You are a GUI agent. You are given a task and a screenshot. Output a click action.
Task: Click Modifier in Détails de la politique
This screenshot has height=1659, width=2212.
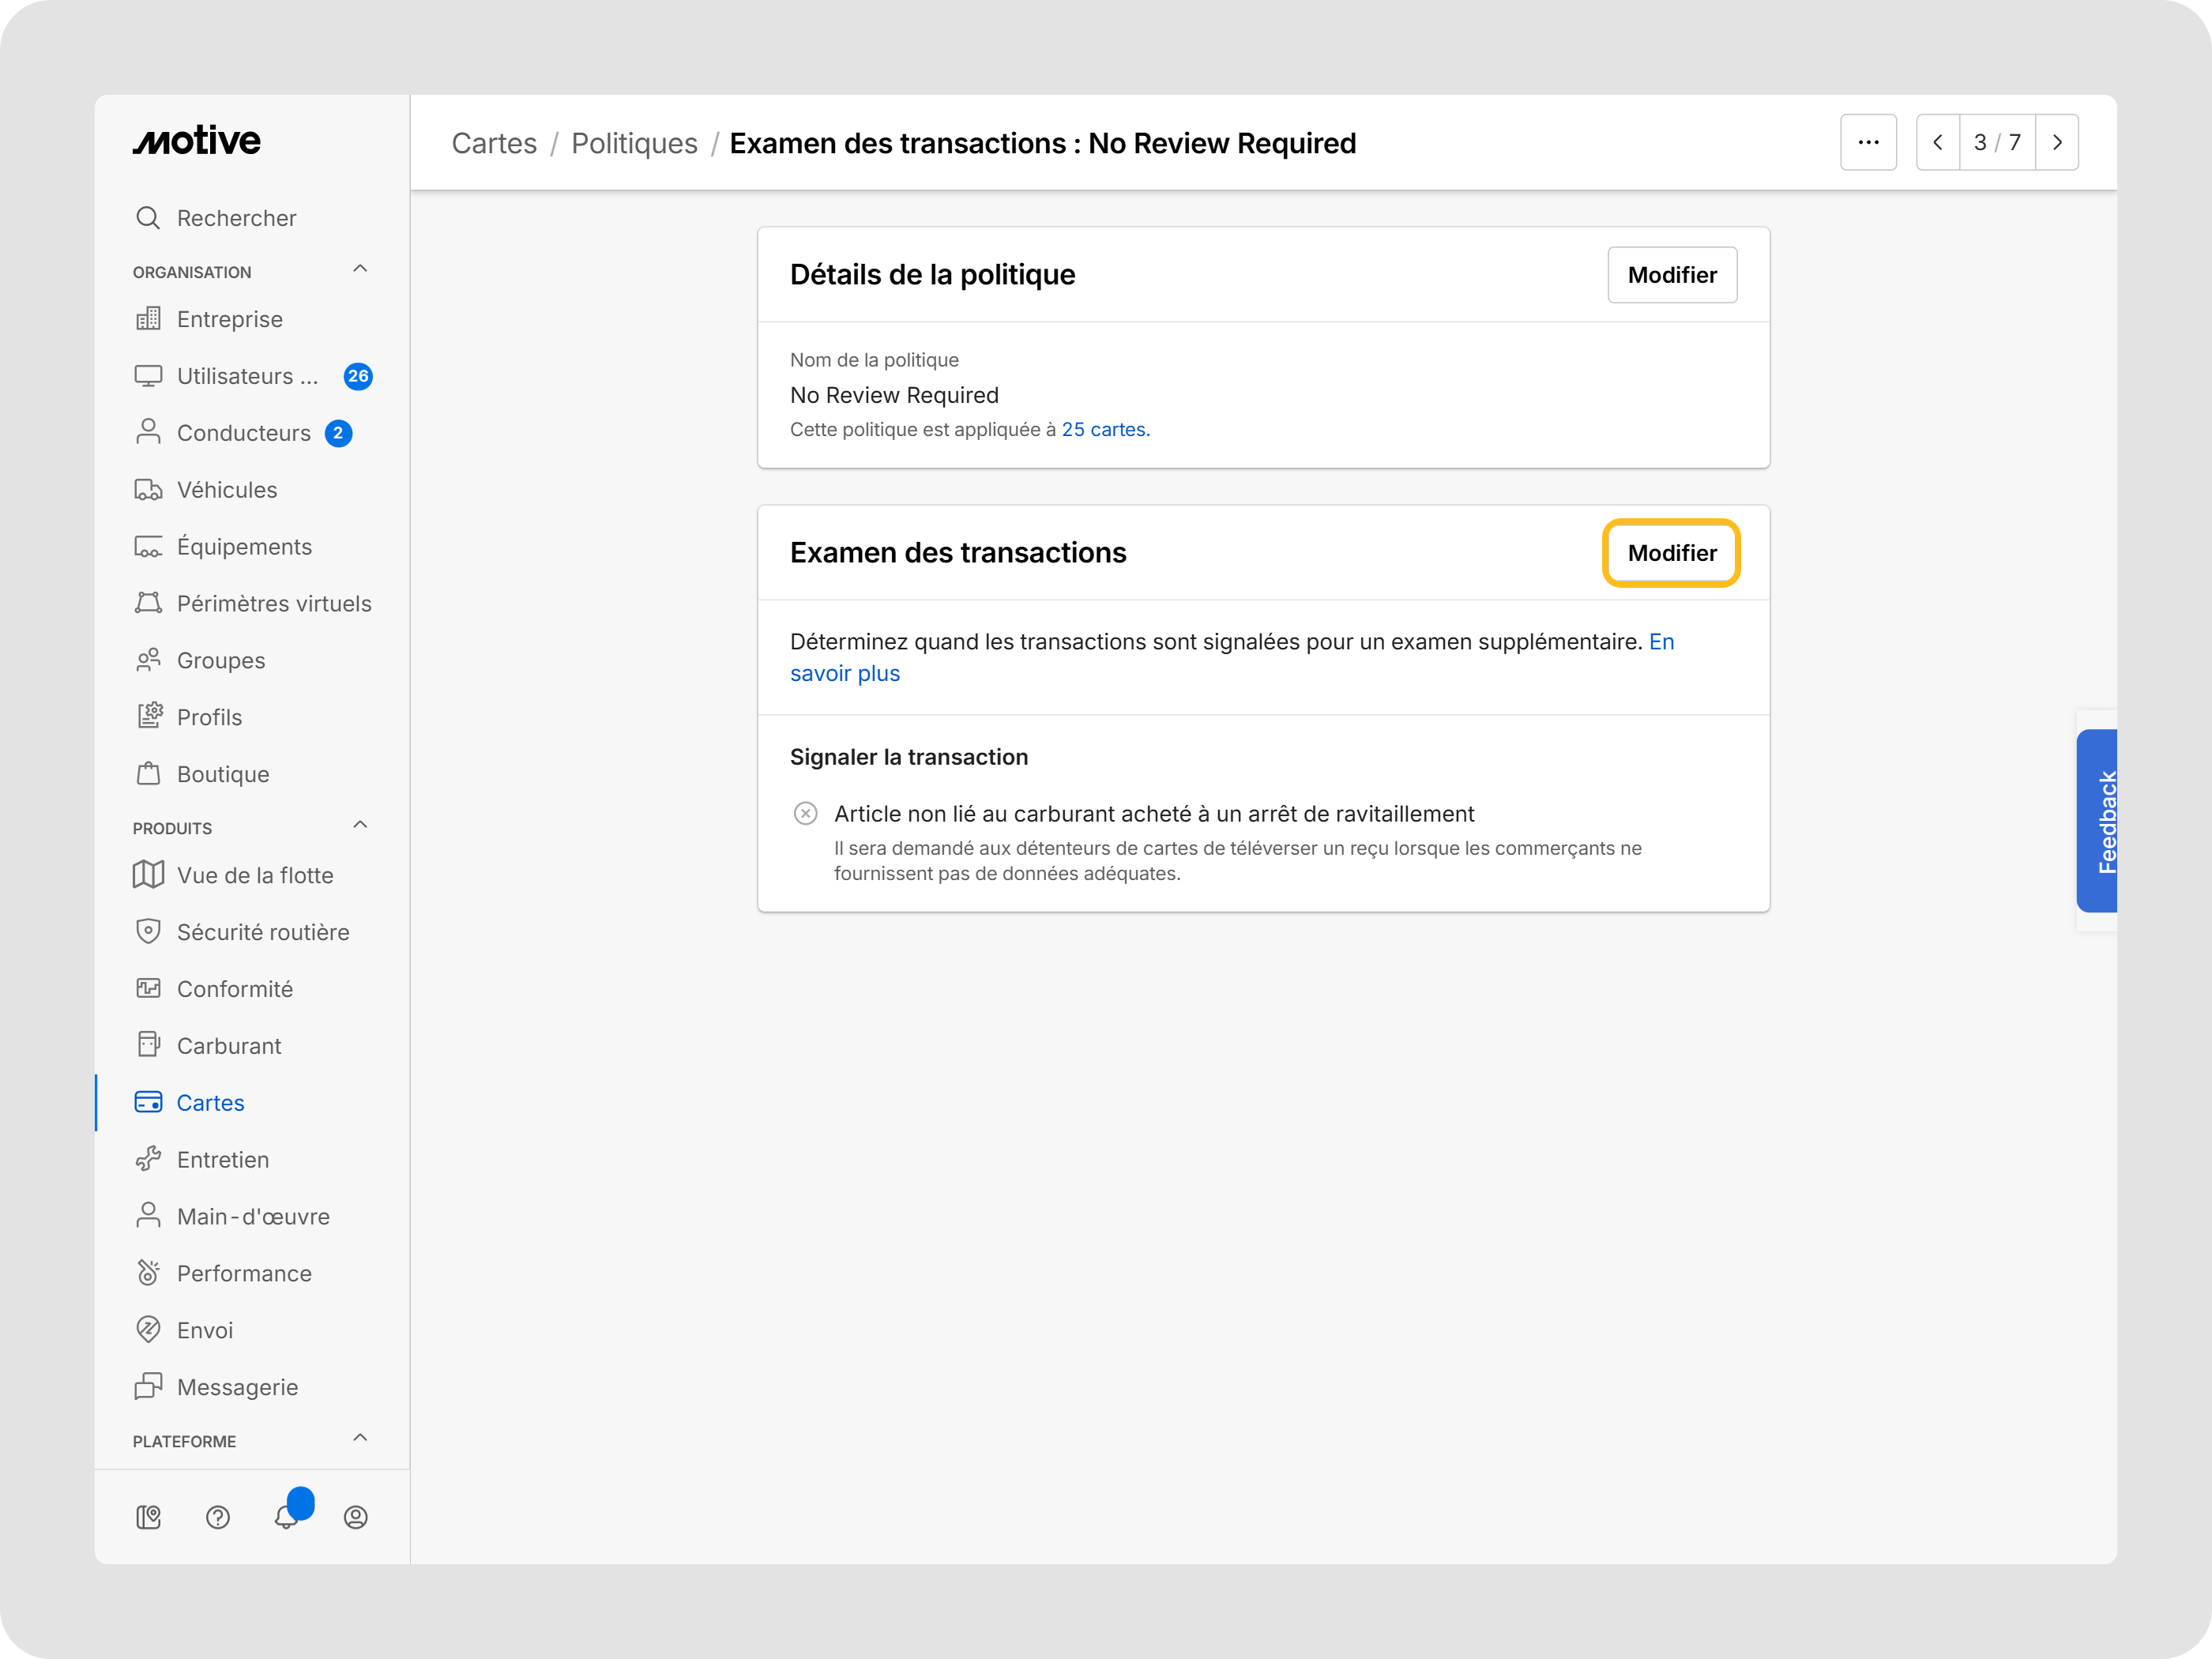pyautogui.click(x=1672, y=275)
